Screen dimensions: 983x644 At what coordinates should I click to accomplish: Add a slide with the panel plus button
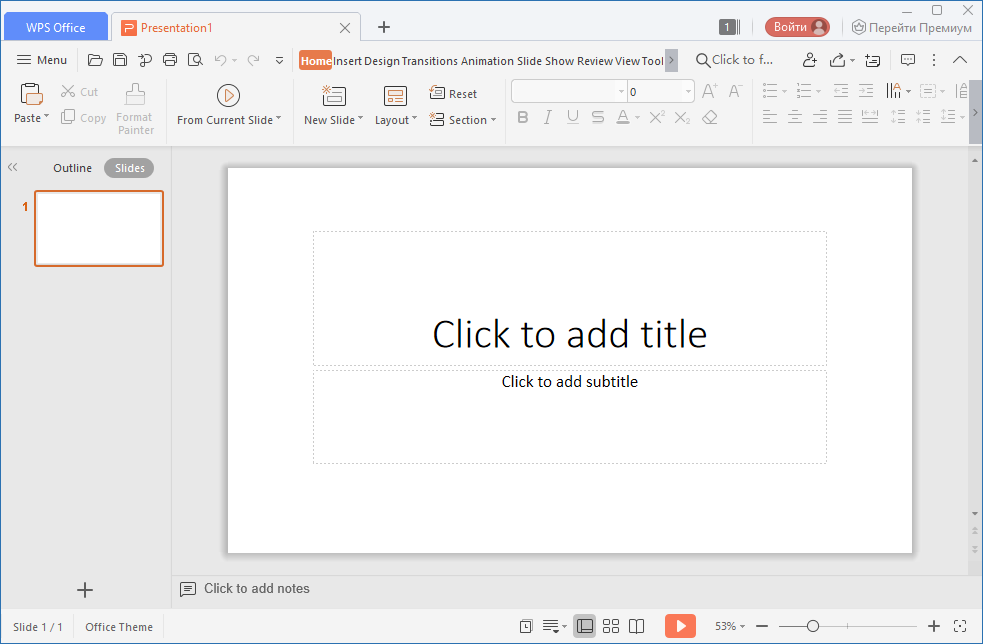[x=85, y=590]
